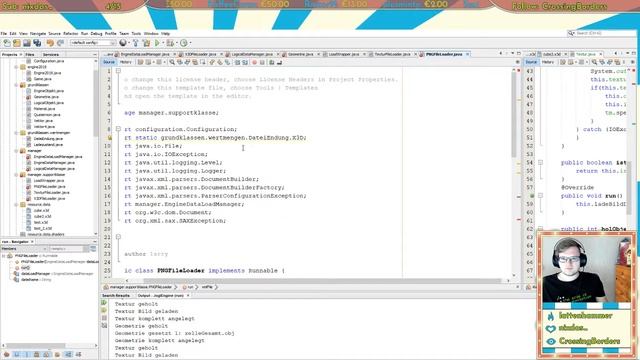Viewport: 640px width, 360px height.
Task: Open the Tools menu
Action: (x=136, y=33)
